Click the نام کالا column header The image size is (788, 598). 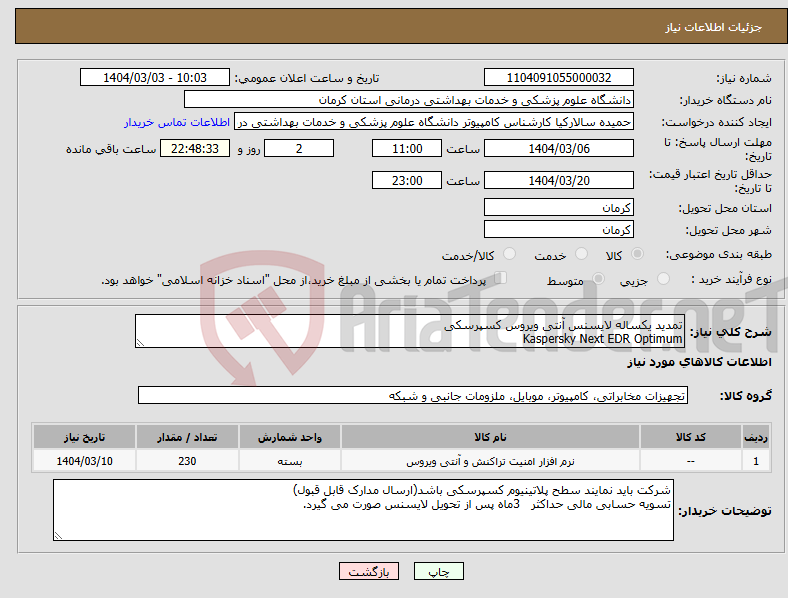point(490,437)
